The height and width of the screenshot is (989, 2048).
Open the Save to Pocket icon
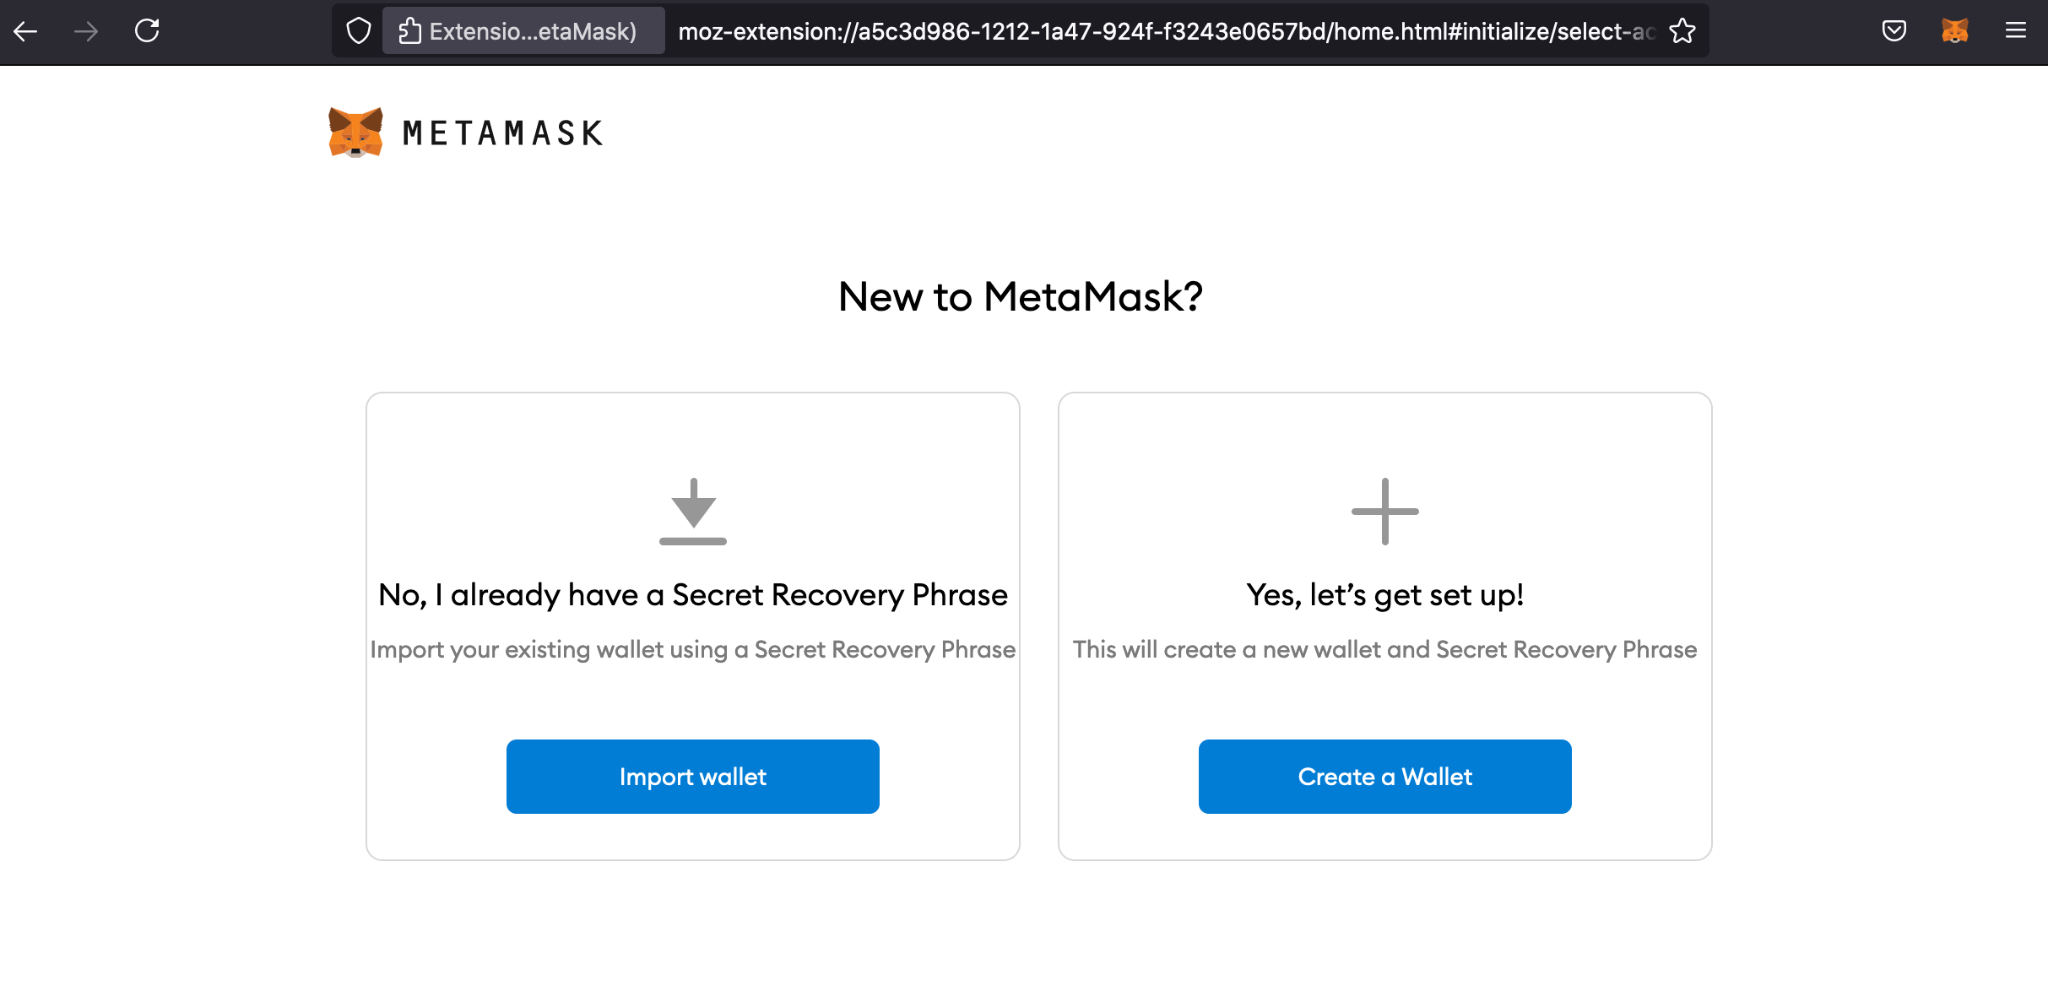coord(1894,31)
